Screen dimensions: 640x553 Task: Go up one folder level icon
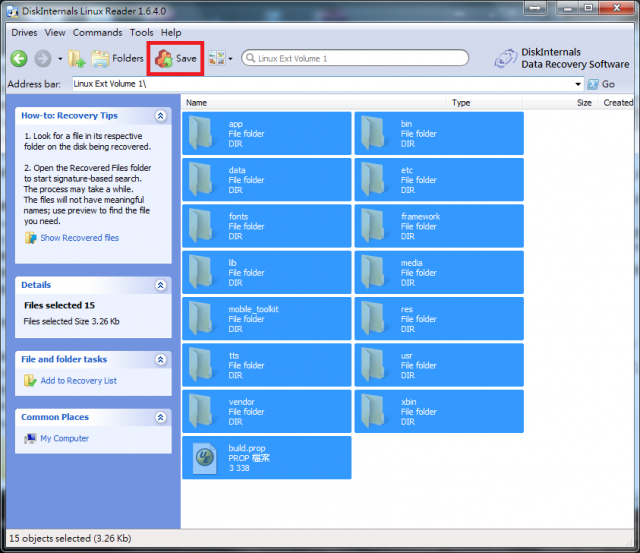tap(76, 59)
